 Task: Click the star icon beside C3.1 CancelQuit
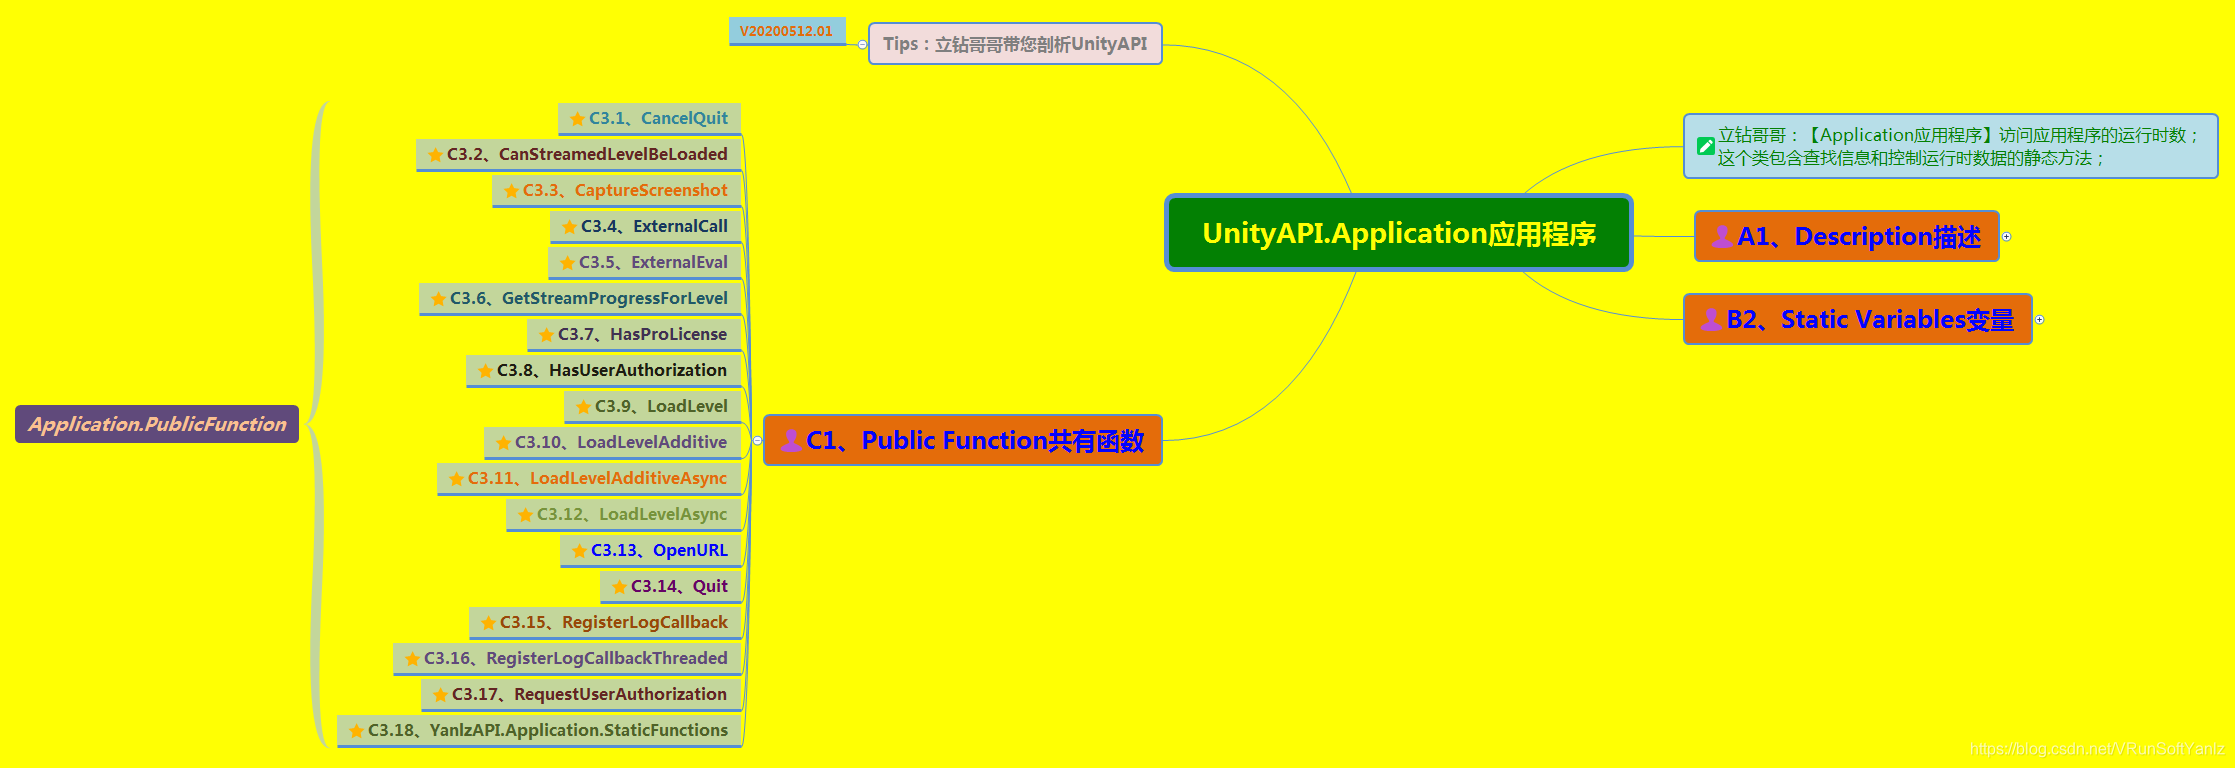click(x=577, y=119)
